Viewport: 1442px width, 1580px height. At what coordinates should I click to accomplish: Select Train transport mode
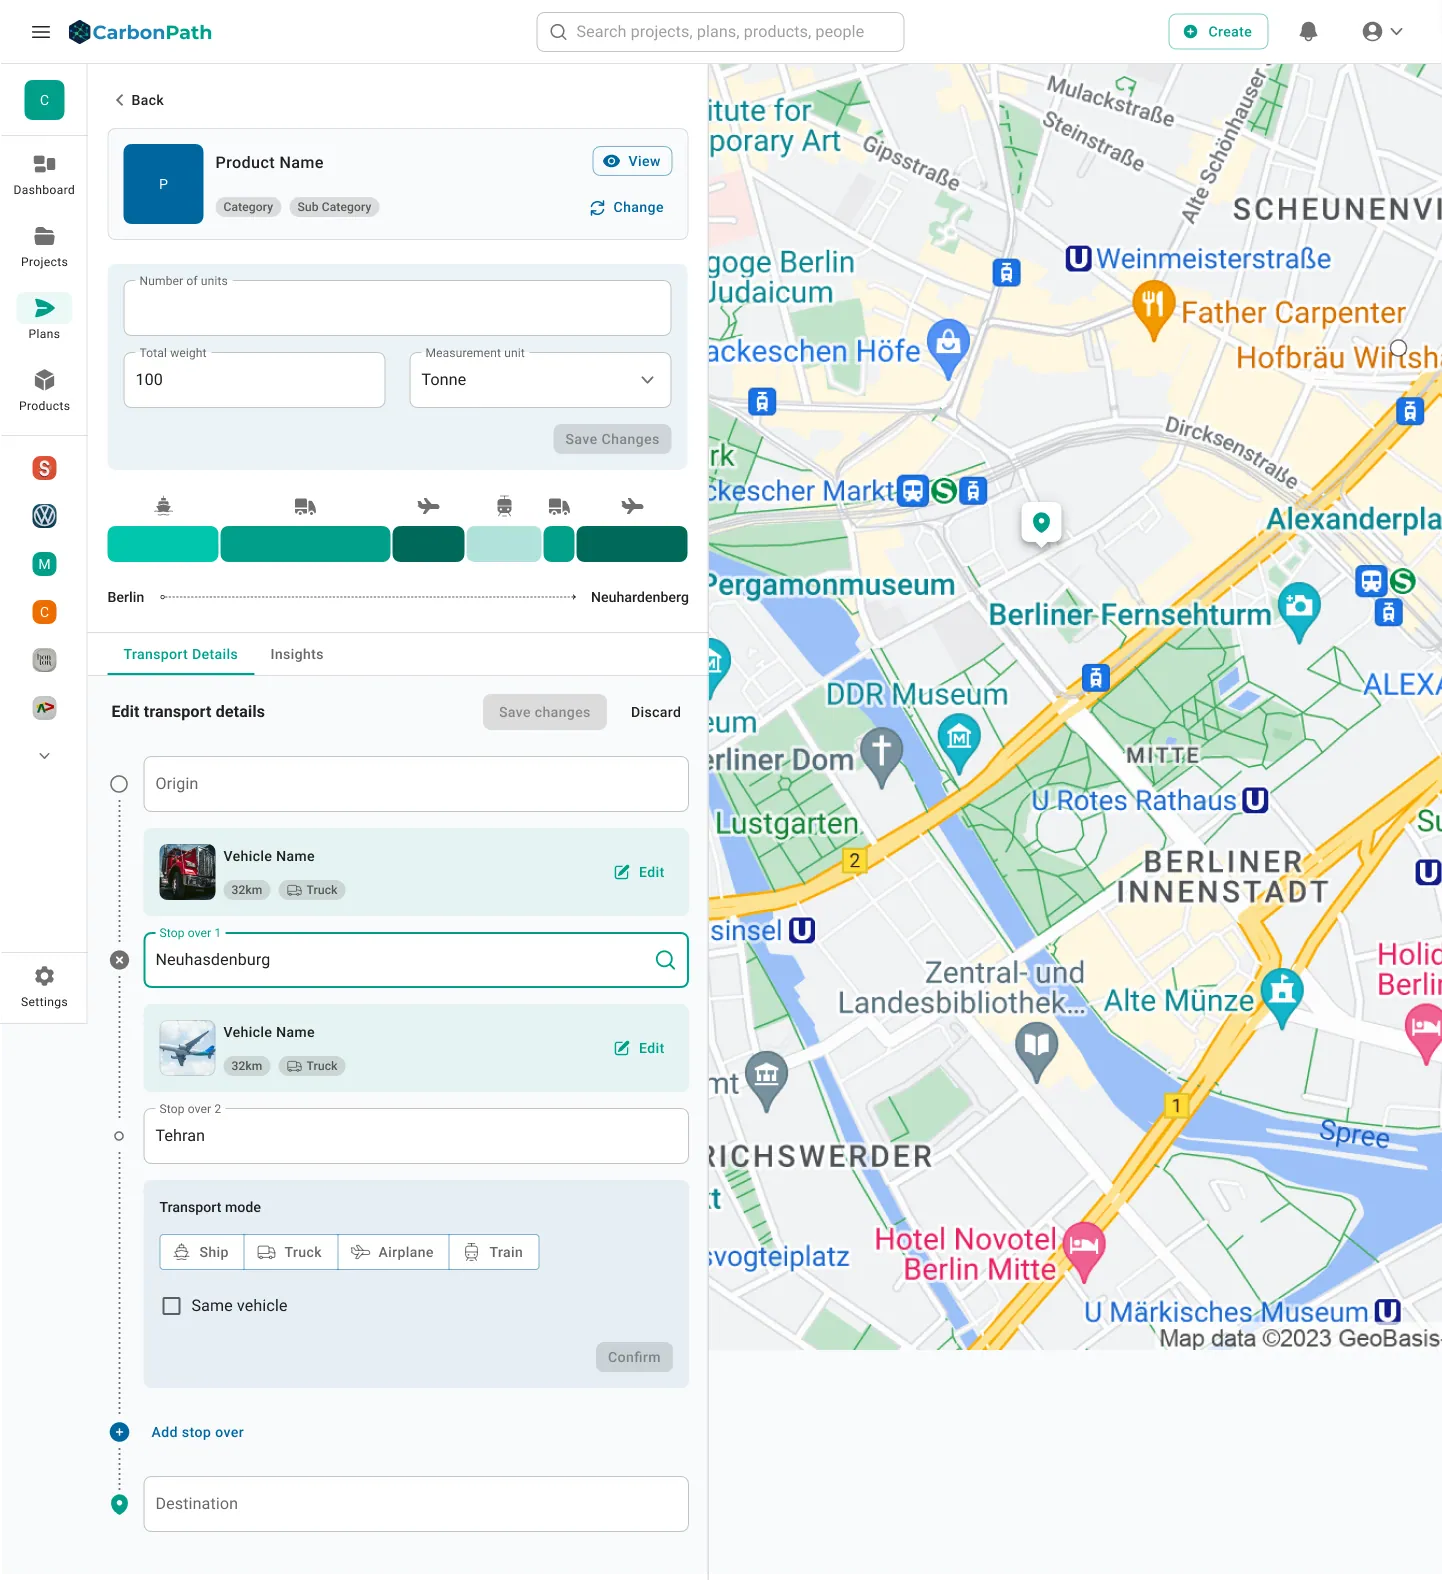pos(495,1252)
